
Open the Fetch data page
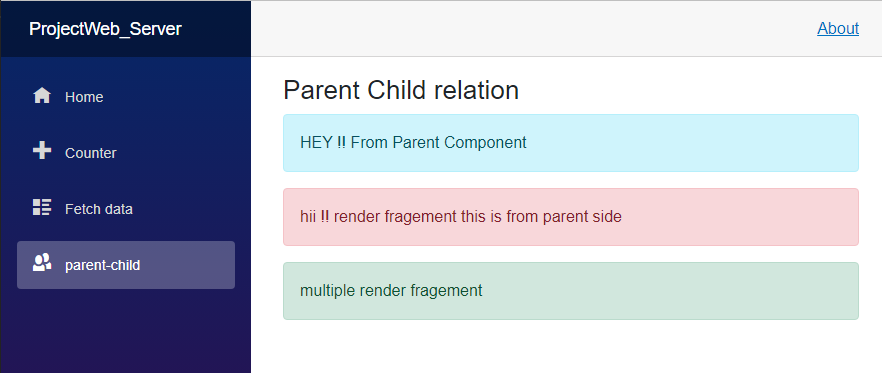click(126, 209)
